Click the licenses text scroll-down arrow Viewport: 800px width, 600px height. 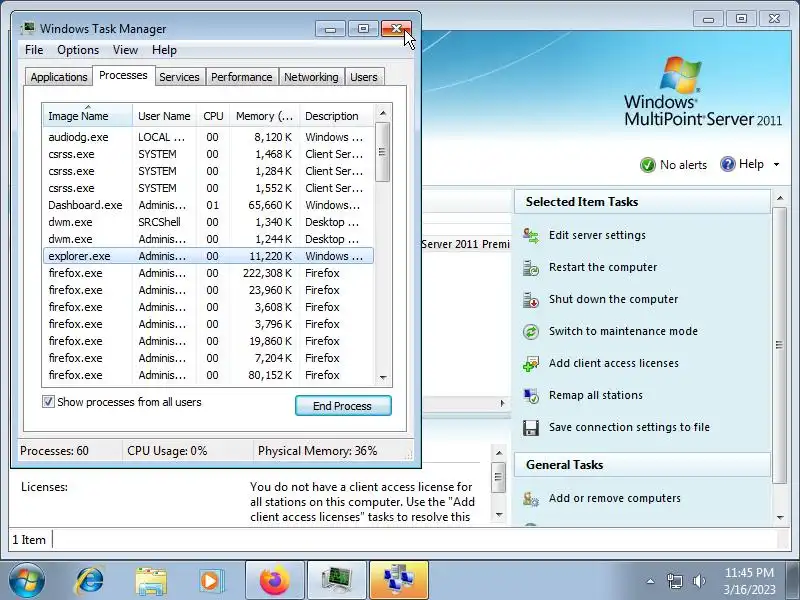coord(499,514)
